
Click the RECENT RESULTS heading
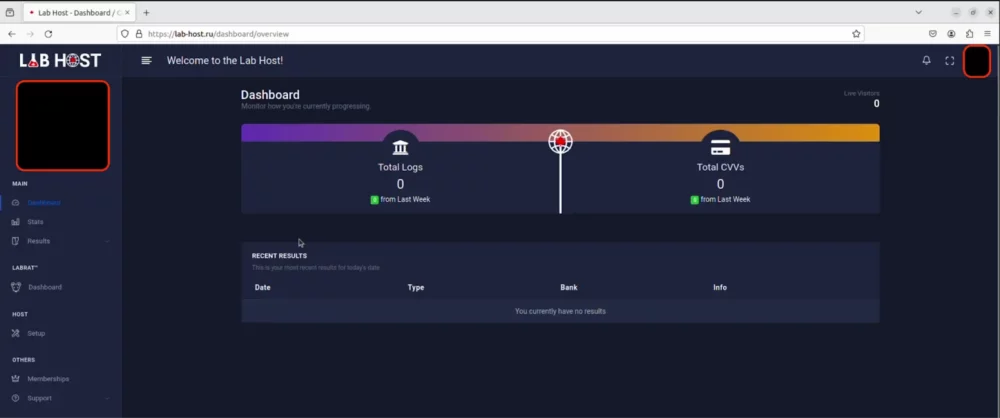279,256
